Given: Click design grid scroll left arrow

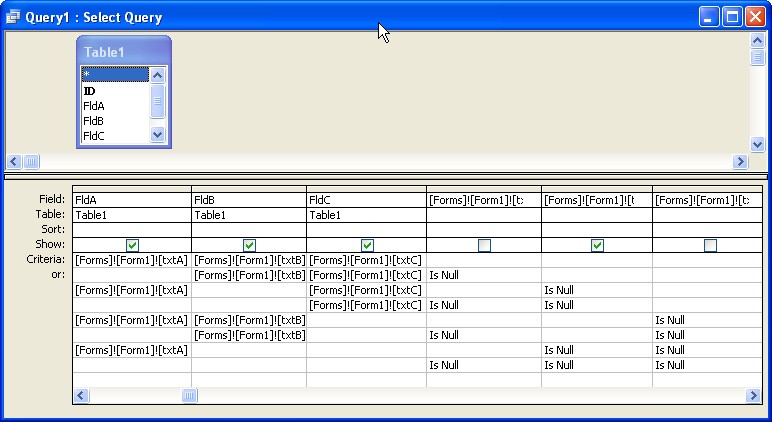Looking at the screenshot, I should (81, 395).
